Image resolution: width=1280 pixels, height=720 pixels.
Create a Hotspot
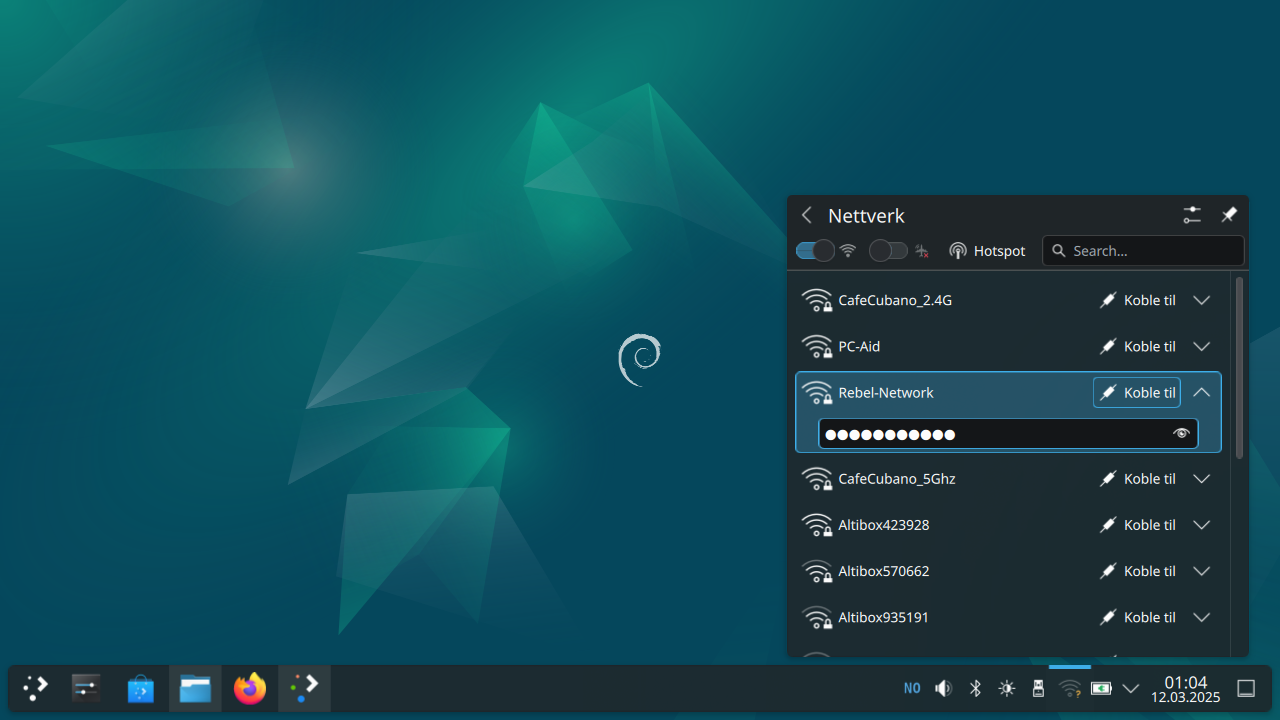pos(987,251)
